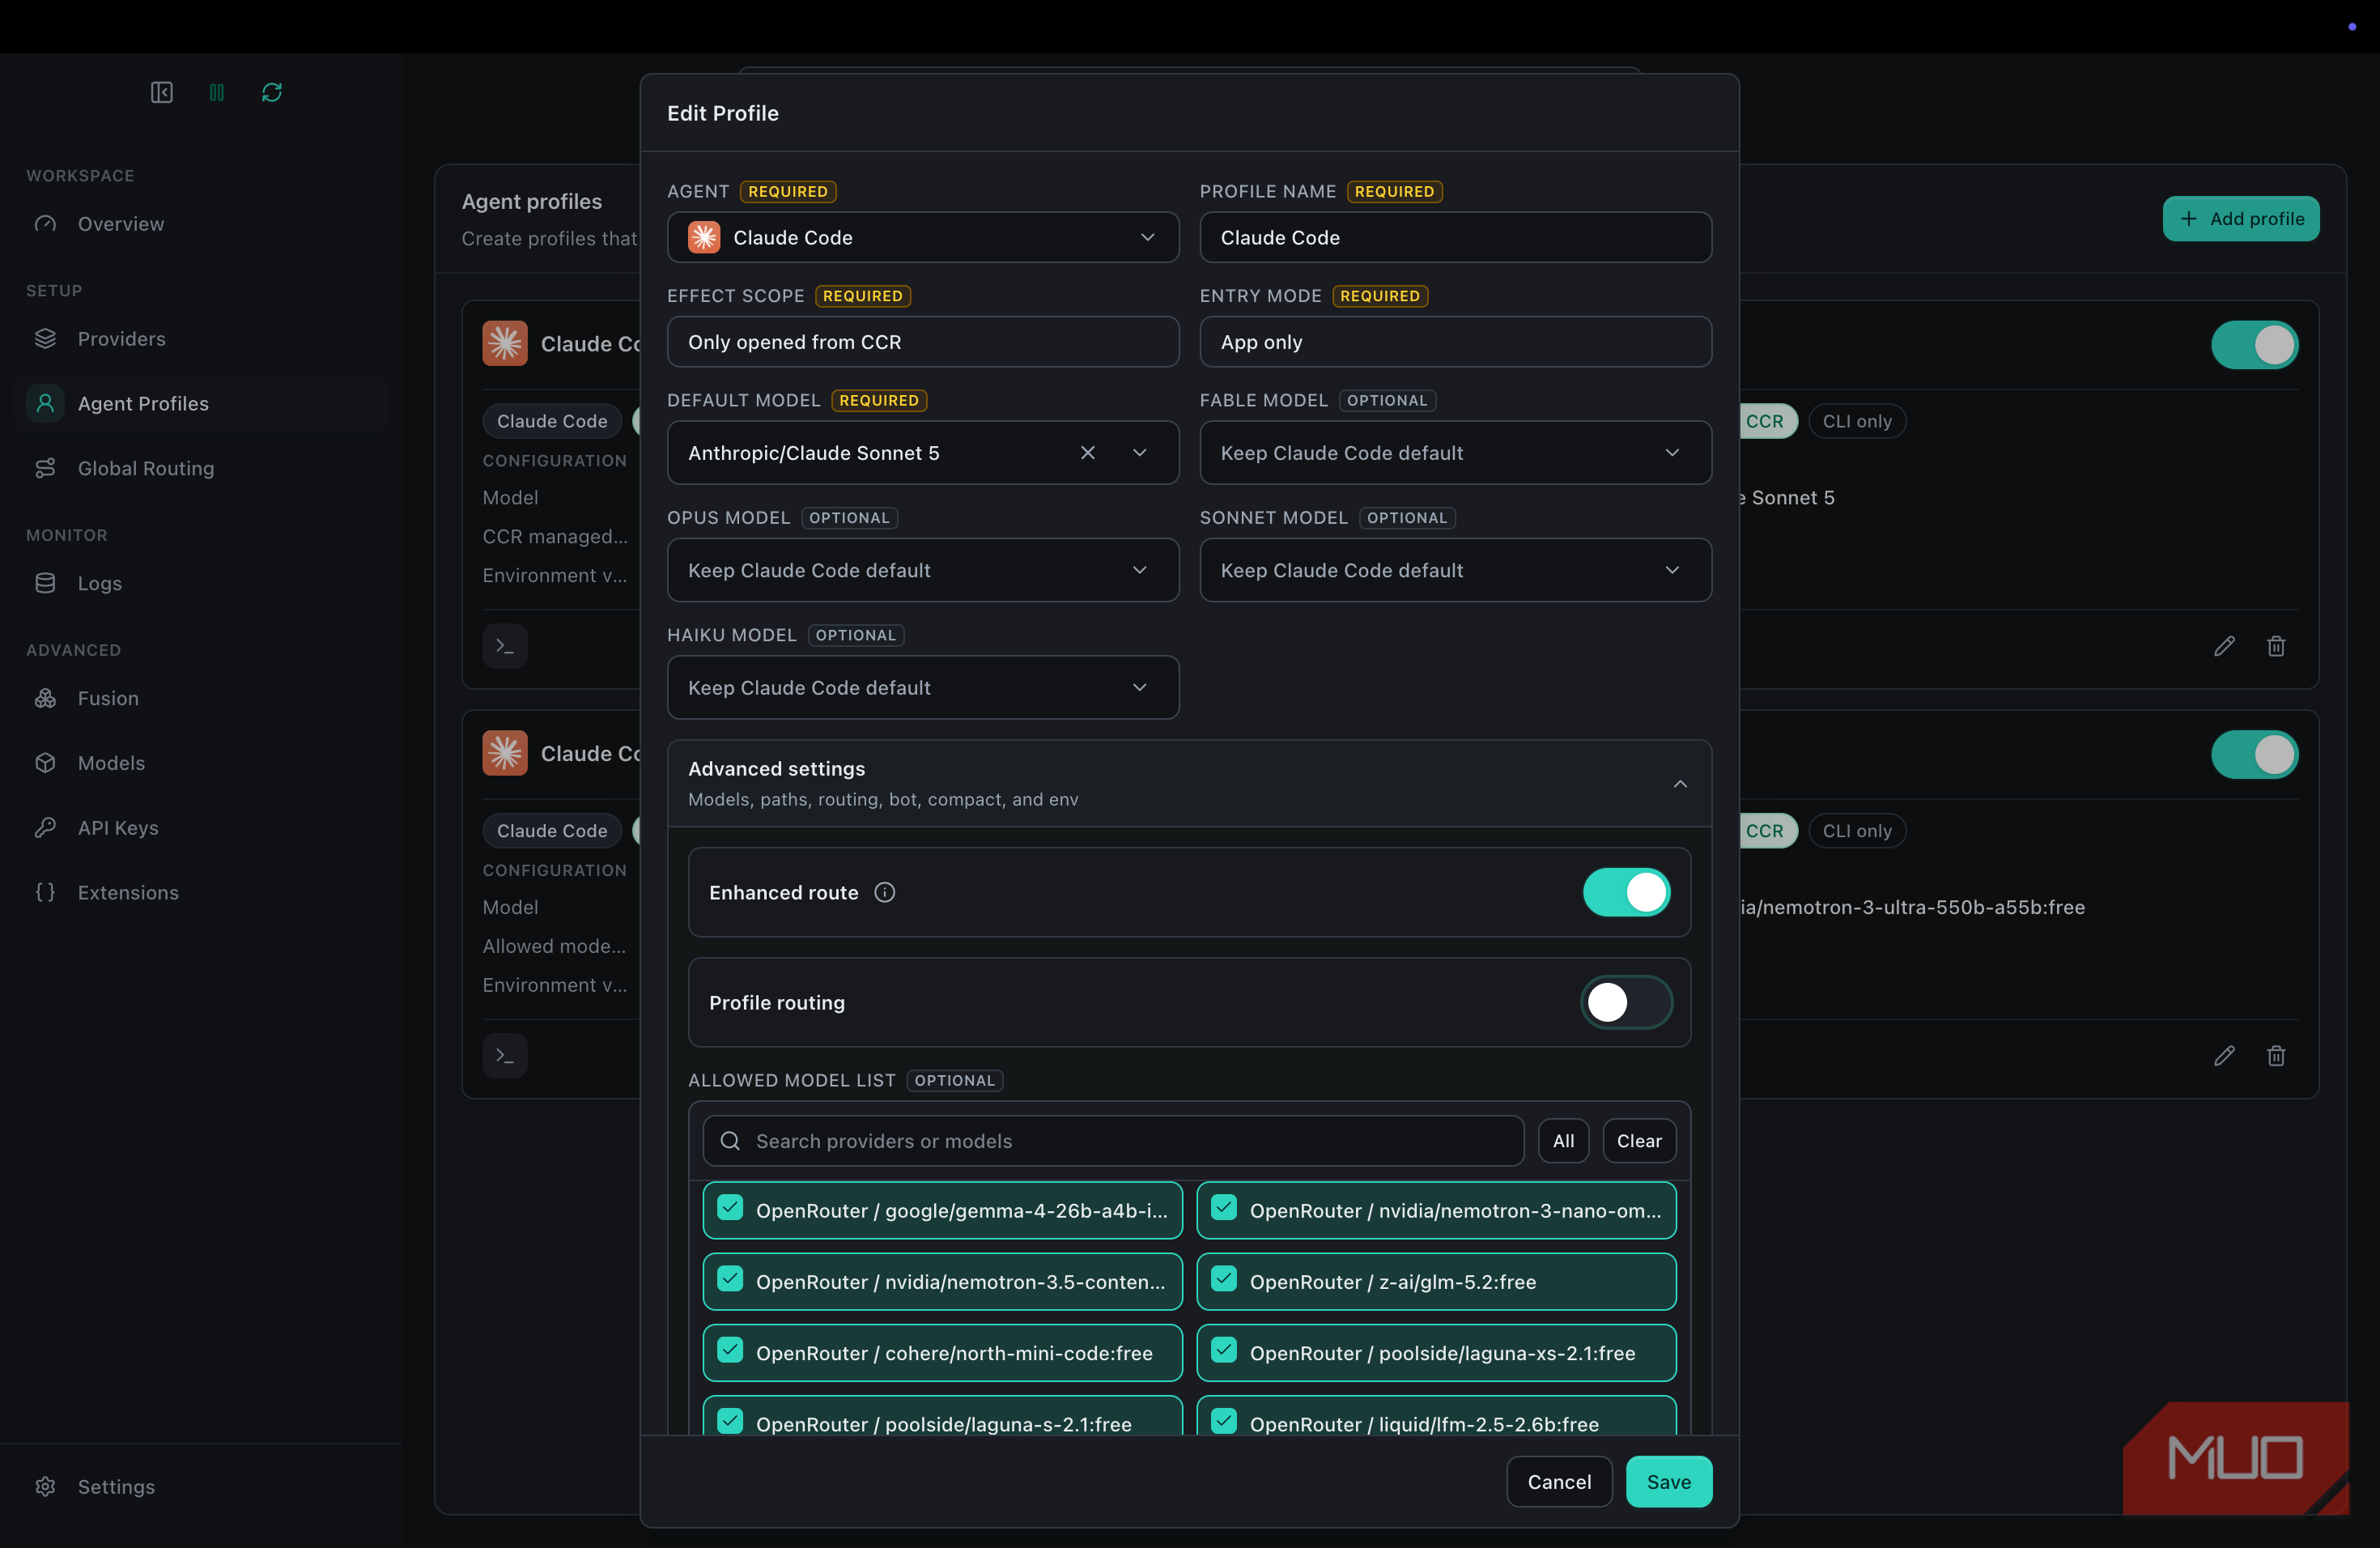
Task: Toggle off the second profile card switch
Action: coord(2255,755)
